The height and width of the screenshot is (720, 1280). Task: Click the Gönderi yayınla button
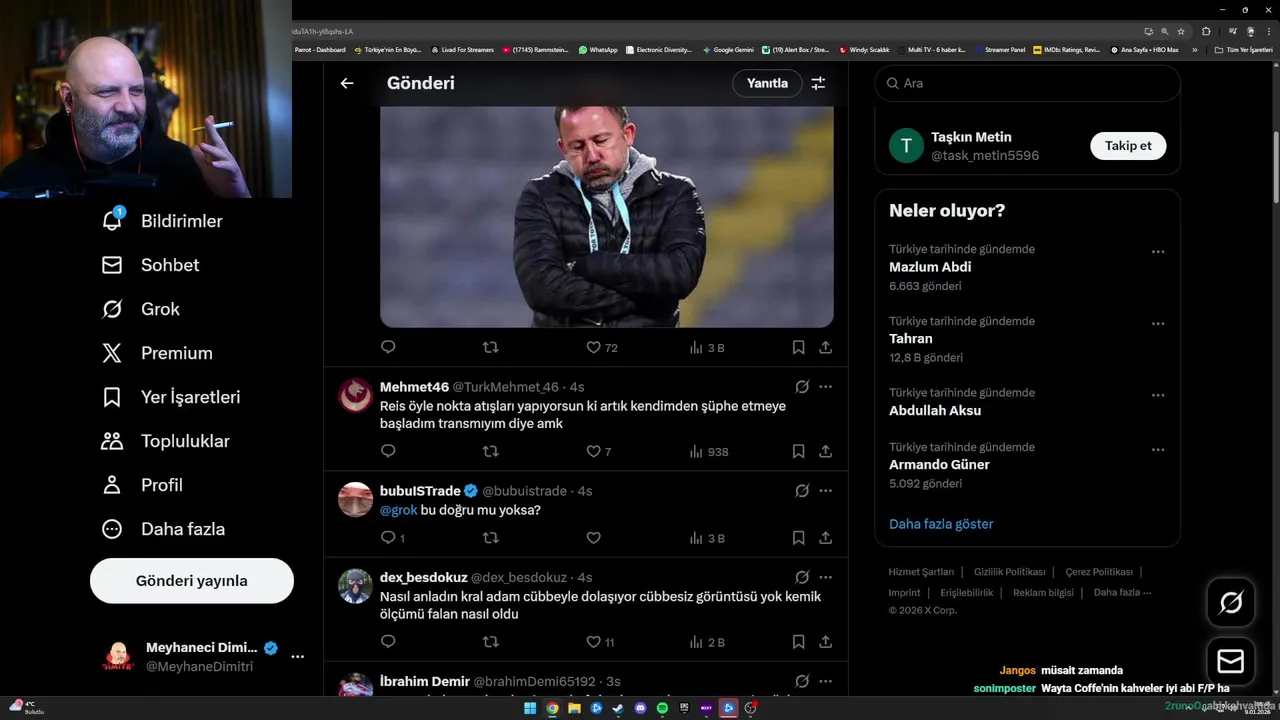click(192, 581)
